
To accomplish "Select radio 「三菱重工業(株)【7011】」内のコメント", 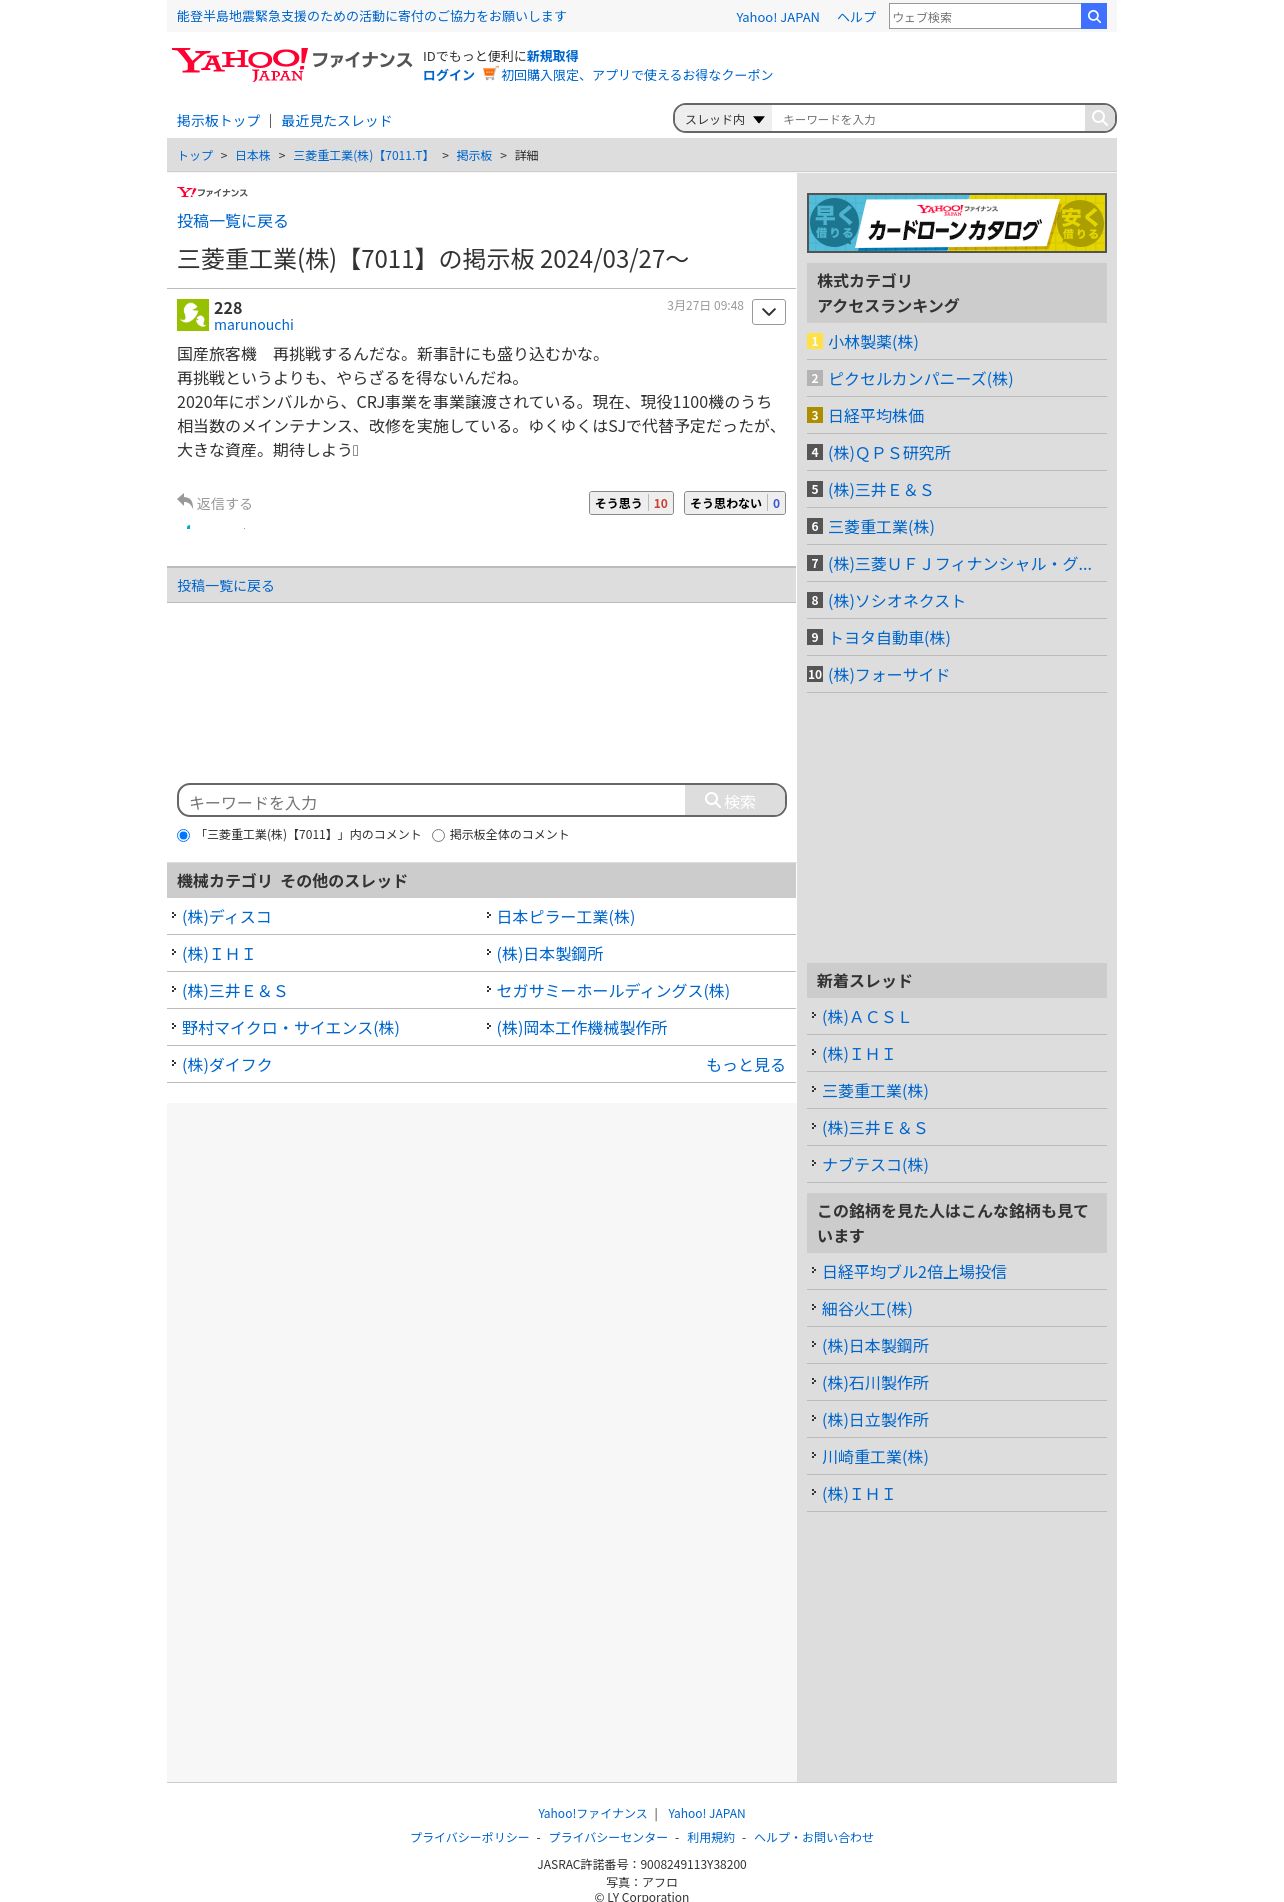I will (x=183, y=835).
